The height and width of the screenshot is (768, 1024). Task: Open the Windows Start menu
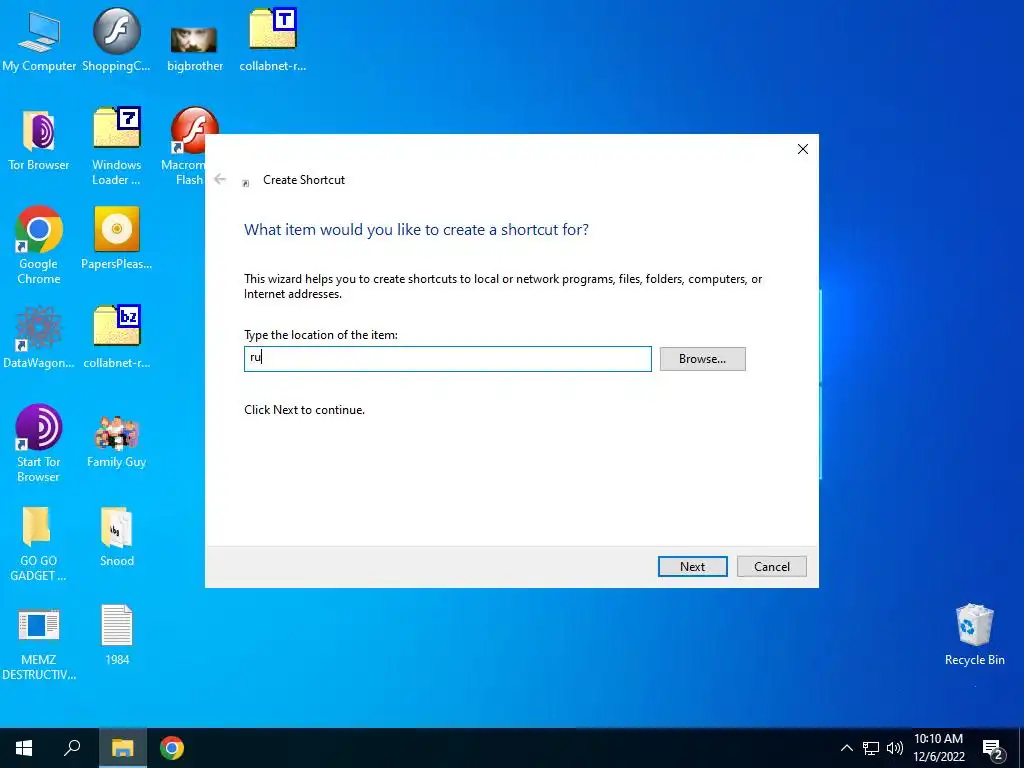24,748
